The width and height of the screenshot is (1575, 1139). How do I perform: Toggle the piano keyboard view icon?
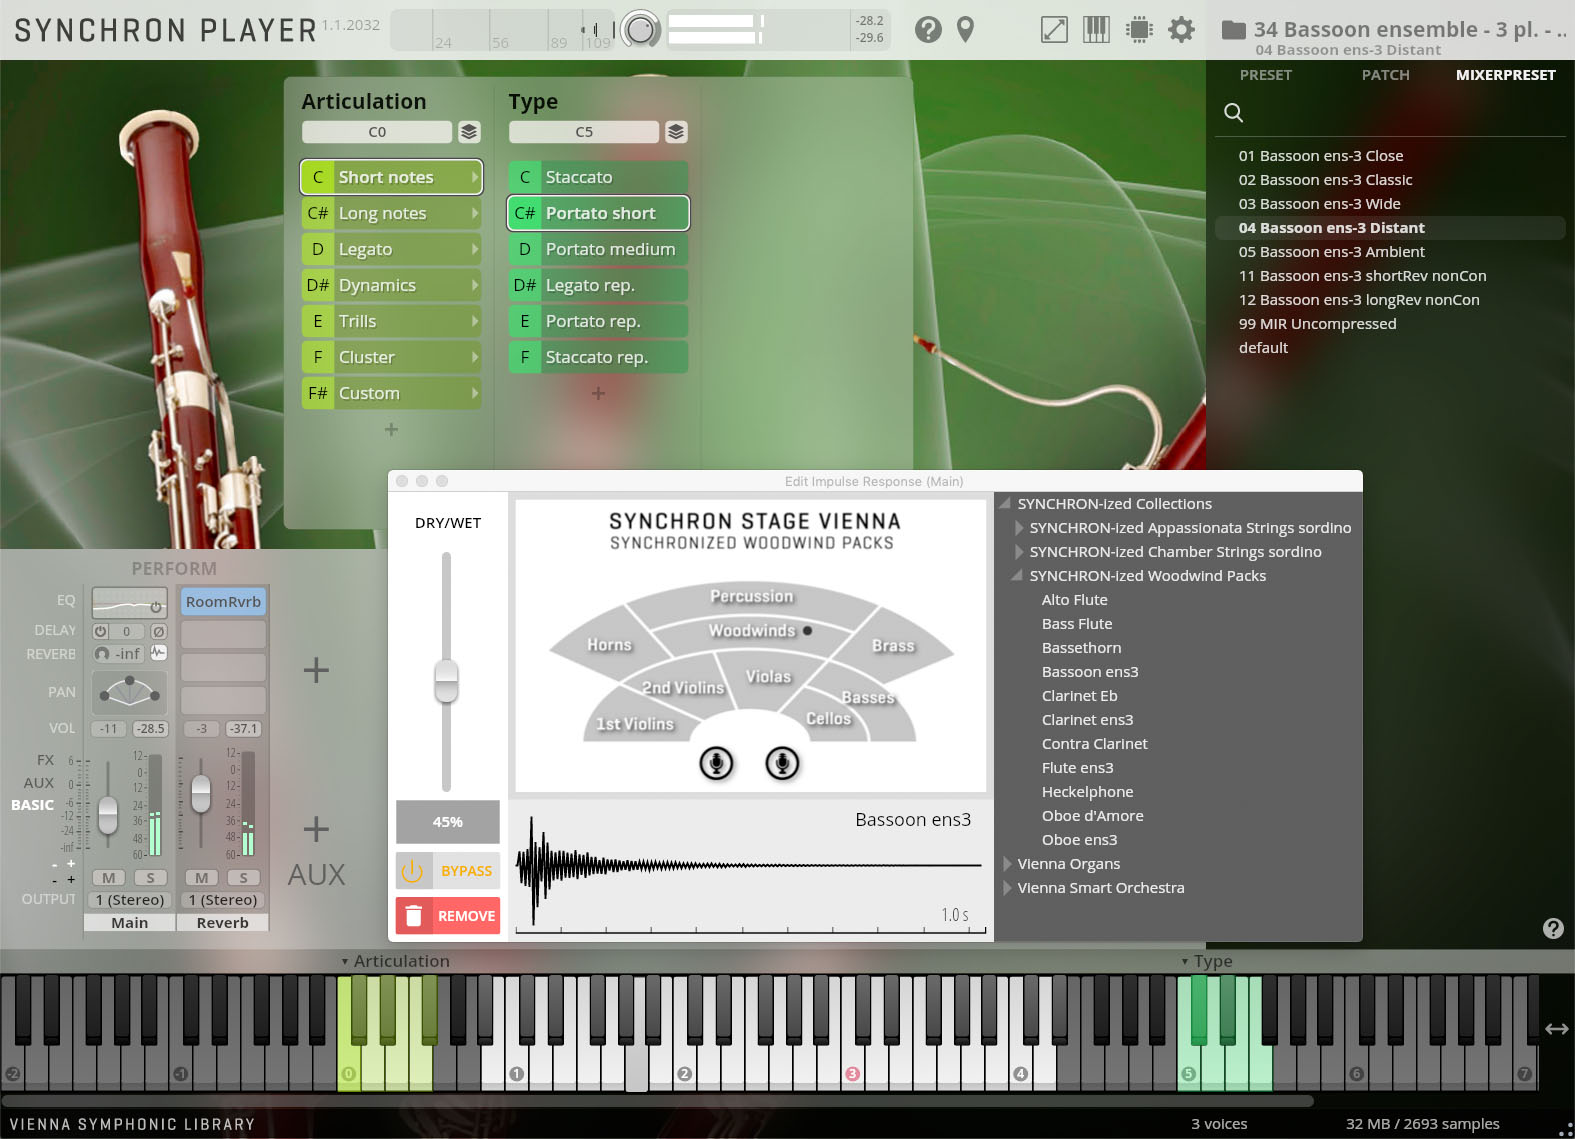tap(1096, 30)
